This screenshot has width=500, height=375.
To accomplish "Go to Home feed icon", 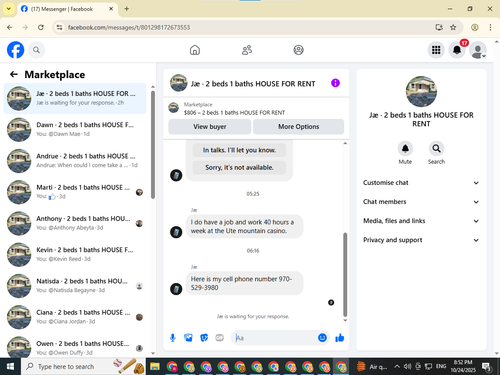I will click(195, 50).
